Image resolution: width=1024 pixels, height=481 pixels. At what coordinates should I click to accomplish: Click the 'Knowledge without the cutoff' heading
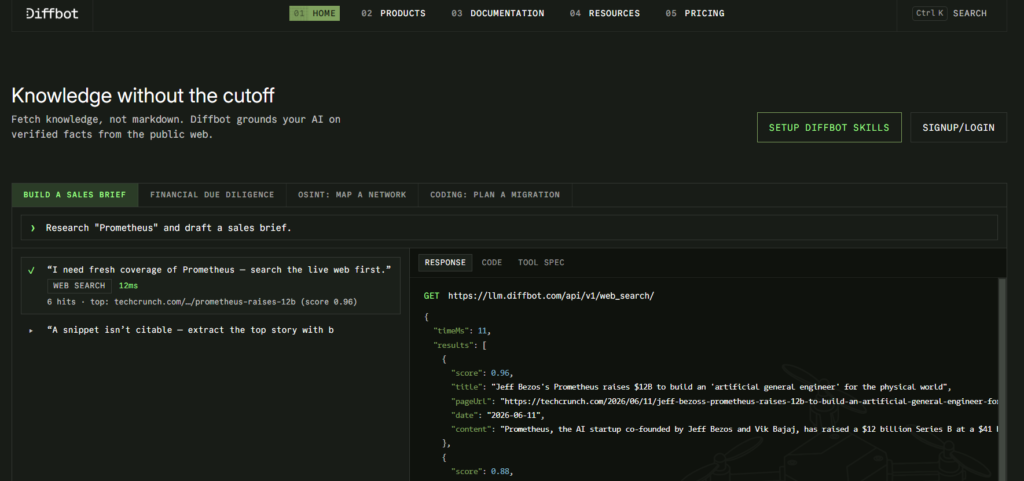pos(143,96)
